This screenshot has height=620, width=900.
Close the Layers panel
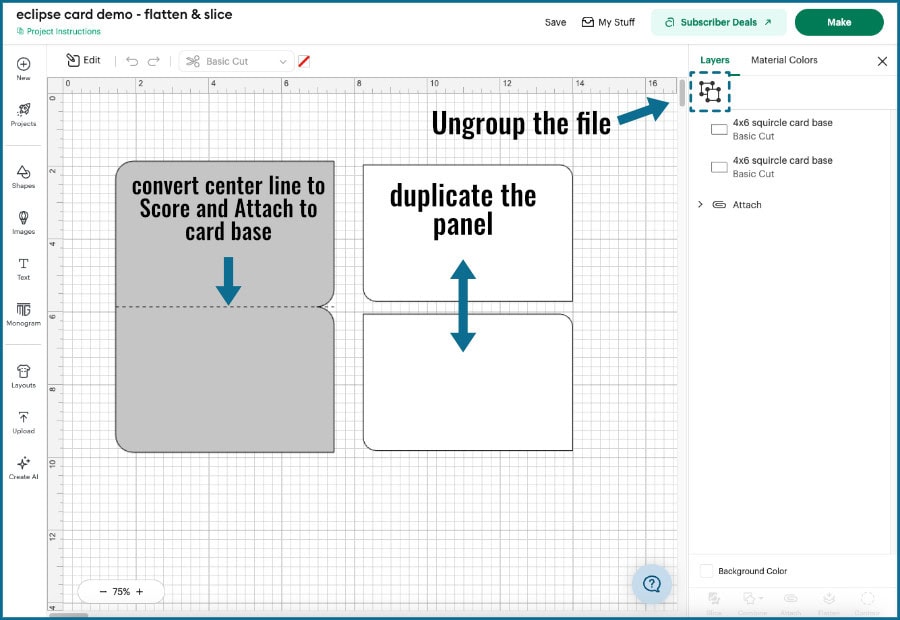click(882, 61)
